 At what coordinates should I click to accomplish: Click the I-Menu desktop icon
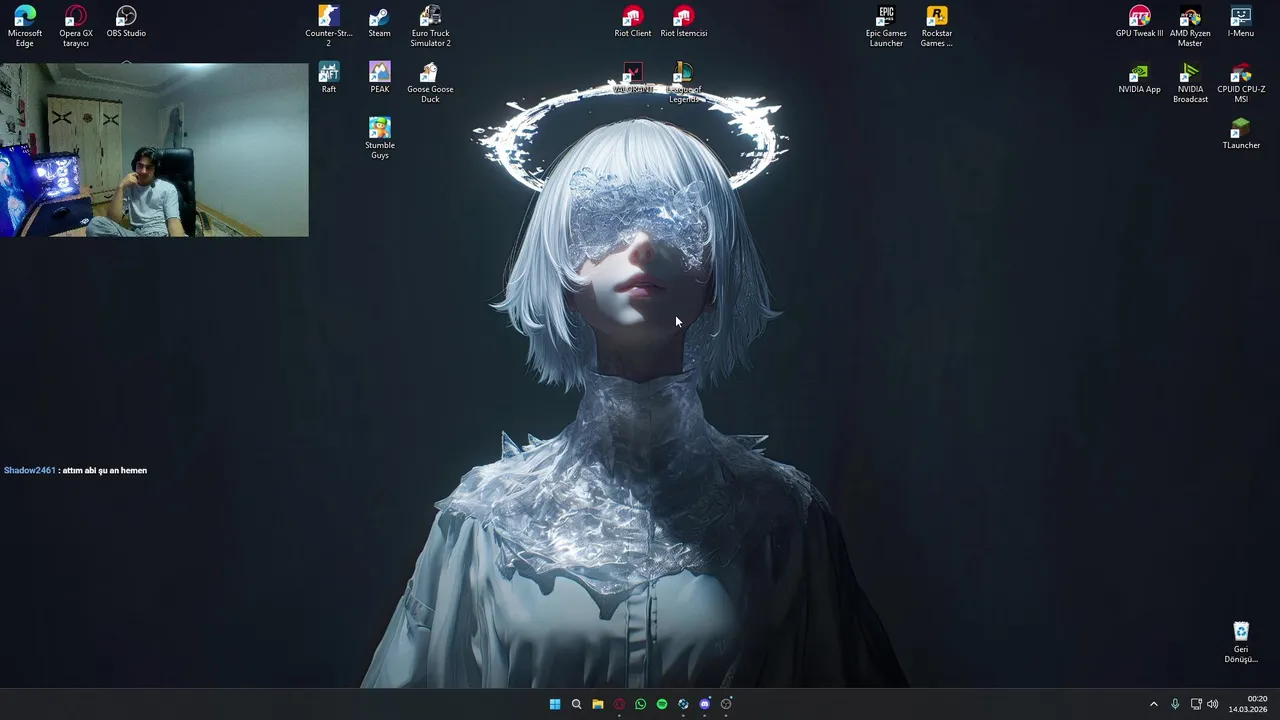[x=1240, y=22]
